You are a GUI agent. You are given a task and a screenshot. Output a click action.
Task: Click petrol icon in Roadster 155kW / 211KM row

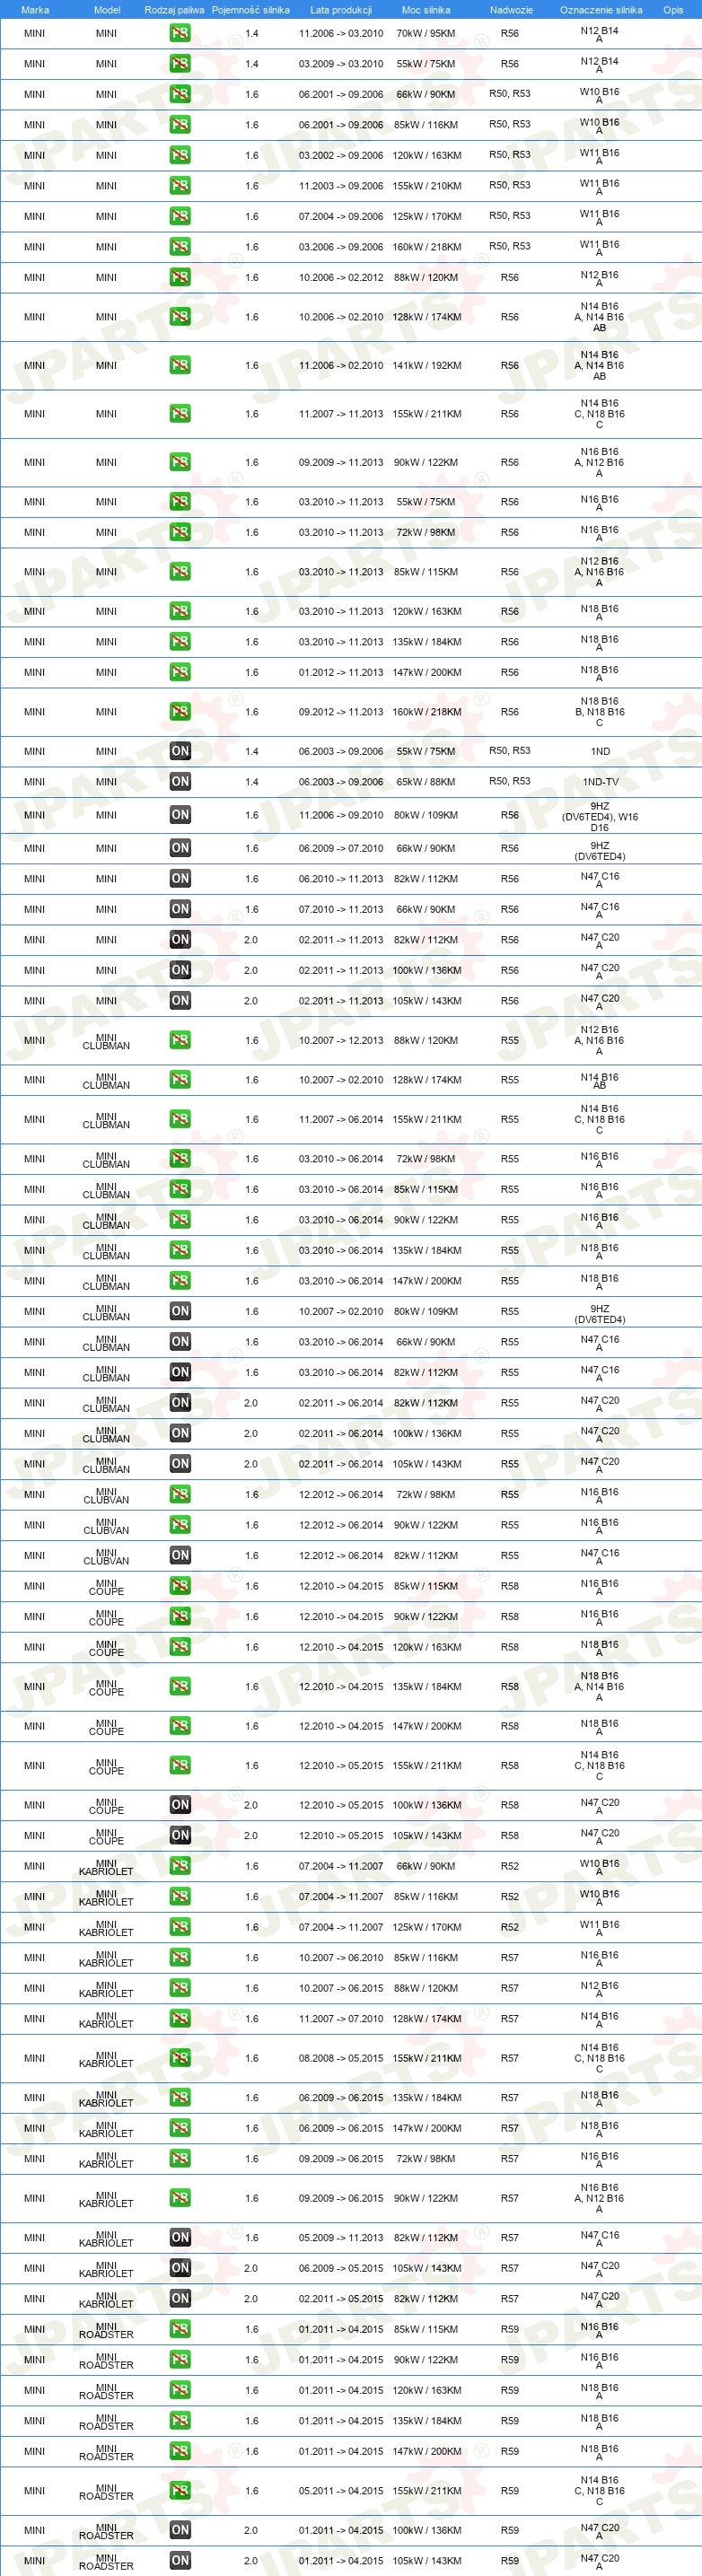[x=180, y=2491]
